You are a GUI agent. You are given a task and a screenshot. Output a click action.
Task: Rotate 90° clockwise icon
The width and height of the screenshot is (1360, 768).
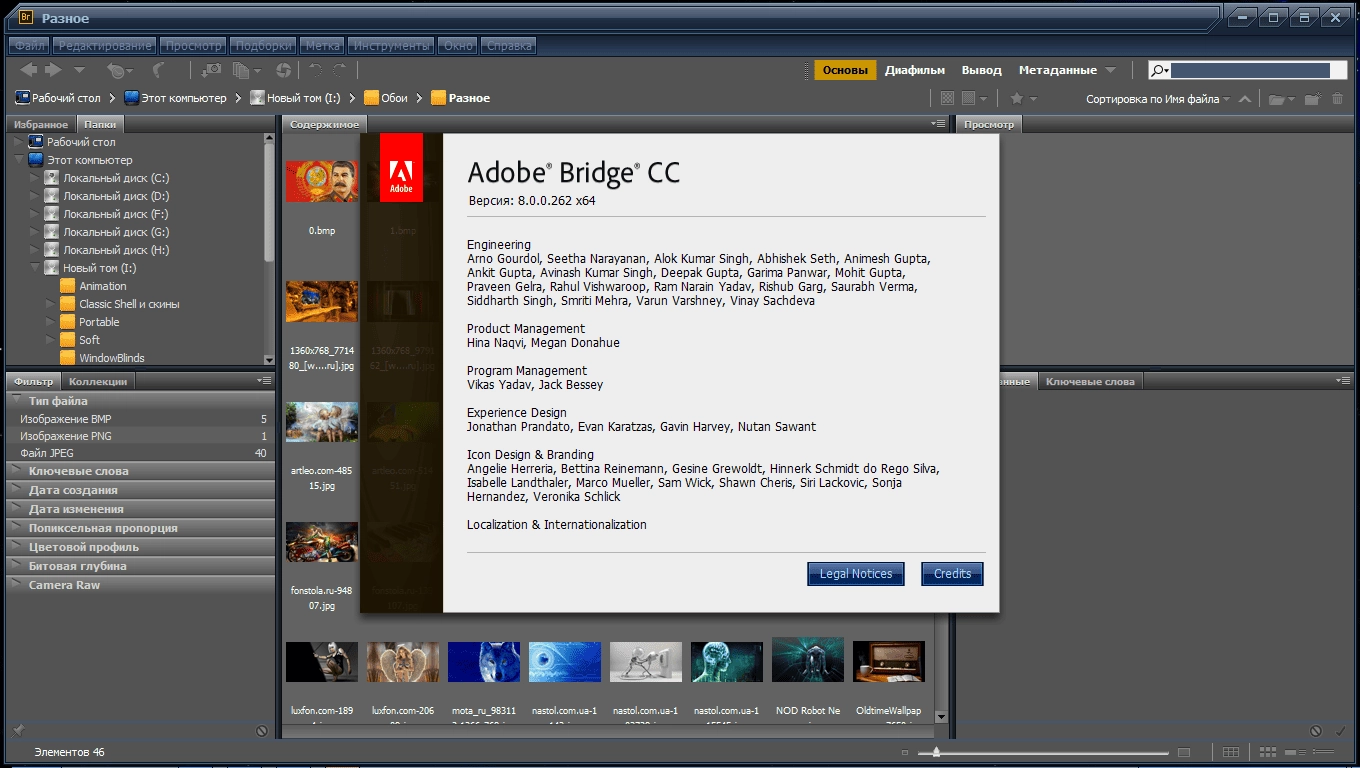[340, 70]
